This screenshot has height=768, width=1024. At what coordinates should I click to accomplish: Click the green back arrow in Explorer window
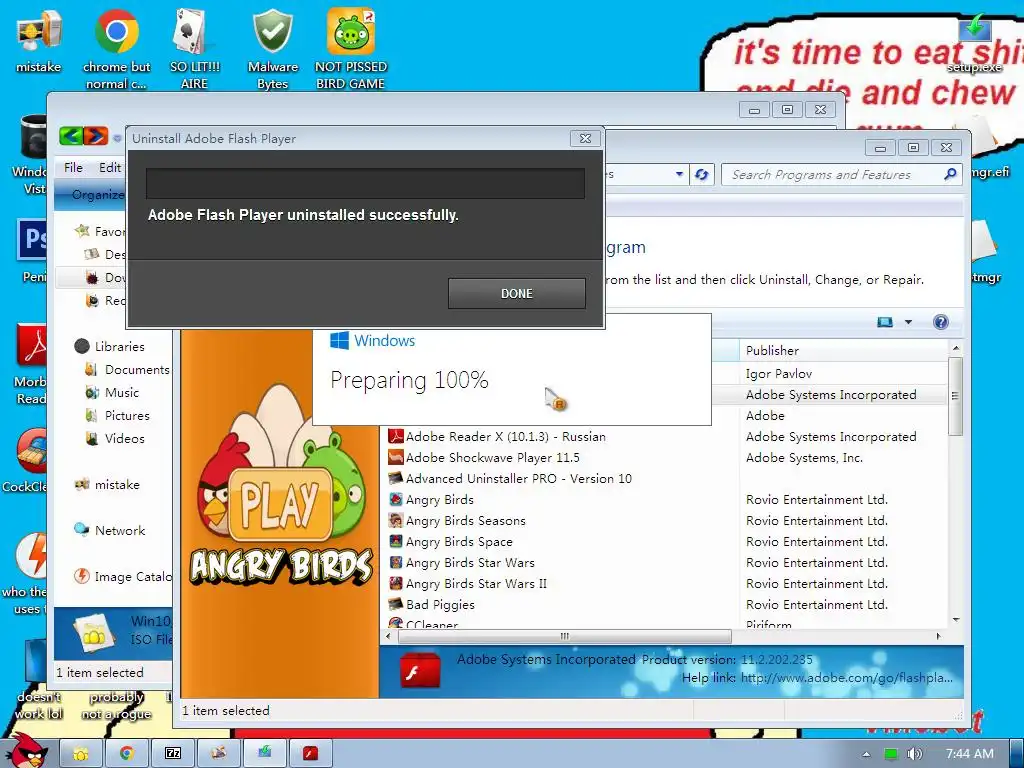[x=71, y=136]
